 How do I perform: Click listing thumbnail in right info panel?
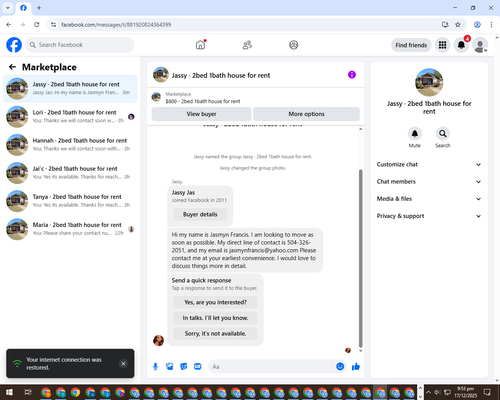429,82
